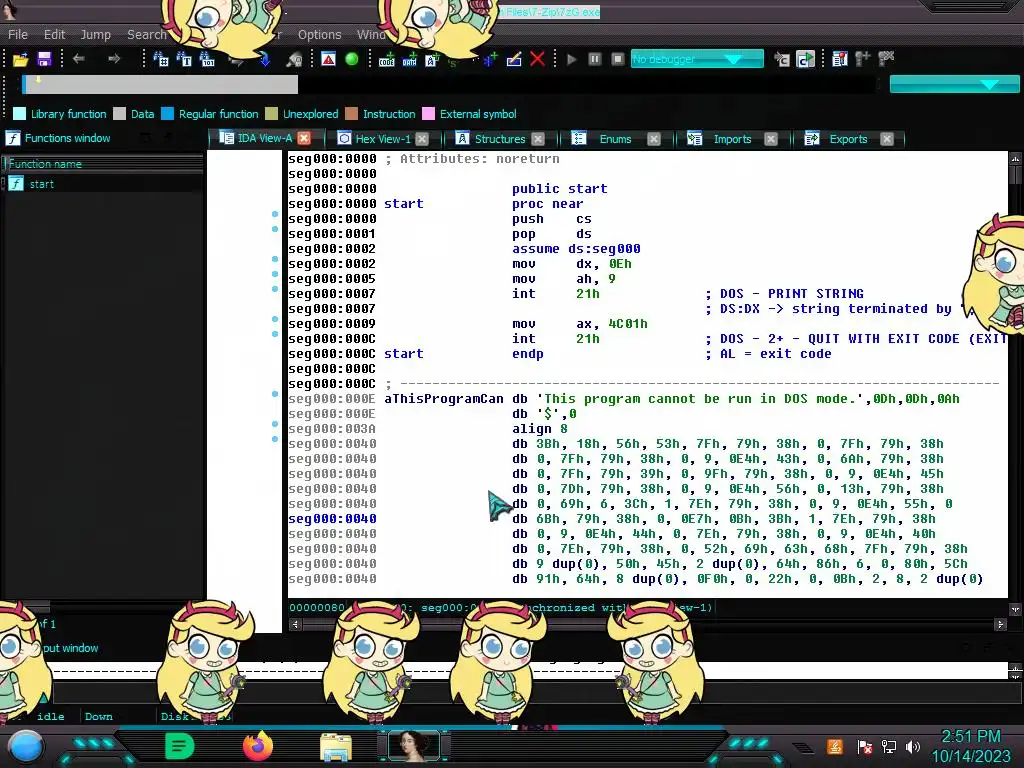Click the binary search 101 binoculars icon
The image size is (1024, 768).
[x=207, y=59]
